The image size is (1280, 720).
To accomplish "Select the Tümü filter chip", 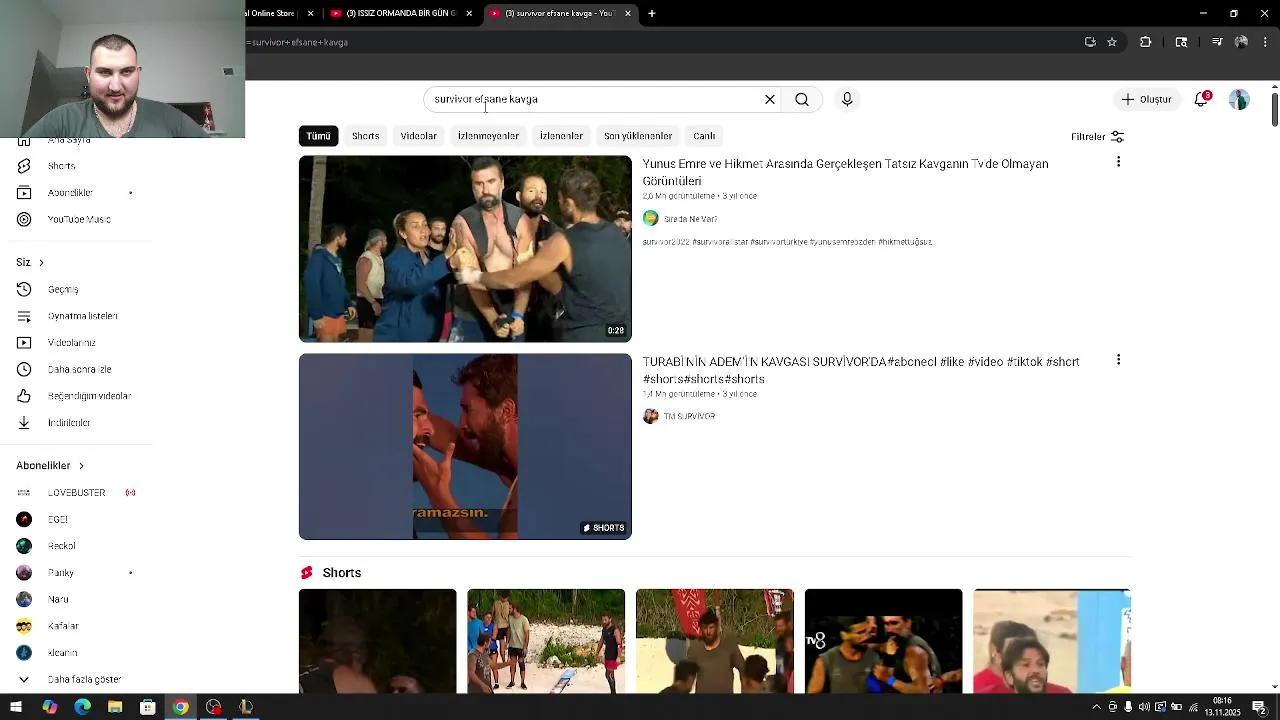I will [x=318, y=136].
